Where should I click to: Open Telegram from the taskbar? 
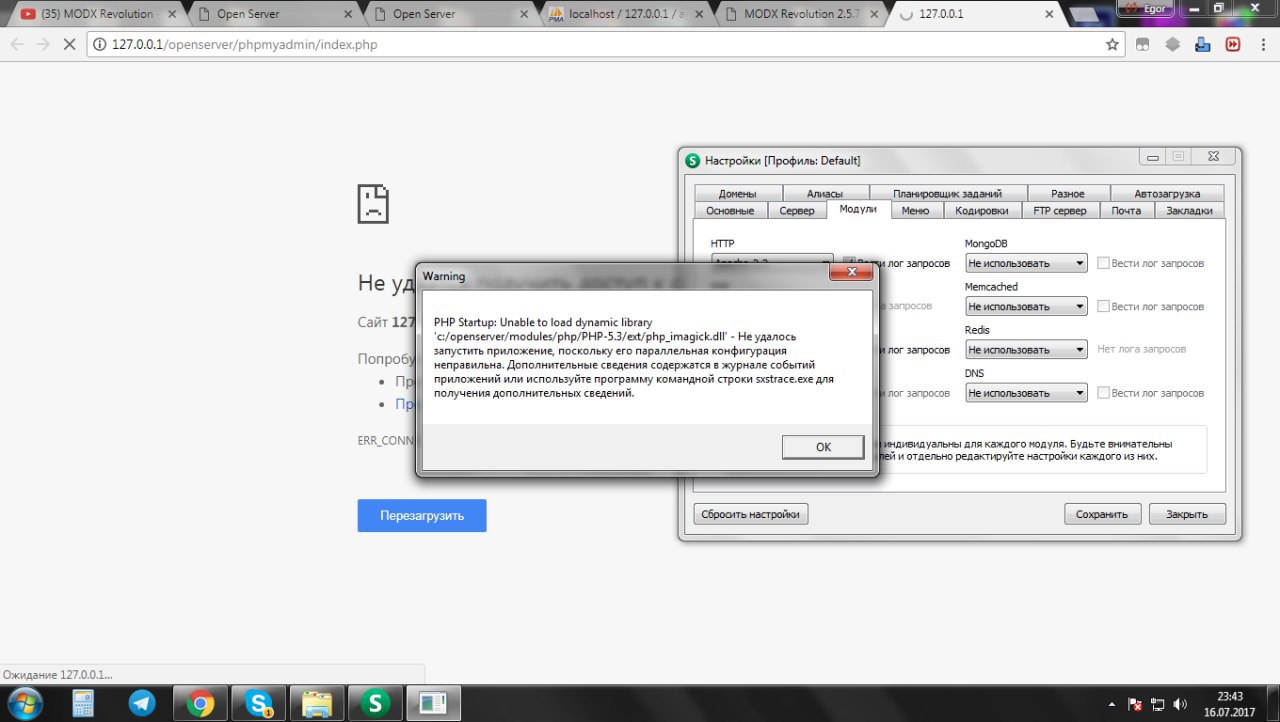point(142,703)
